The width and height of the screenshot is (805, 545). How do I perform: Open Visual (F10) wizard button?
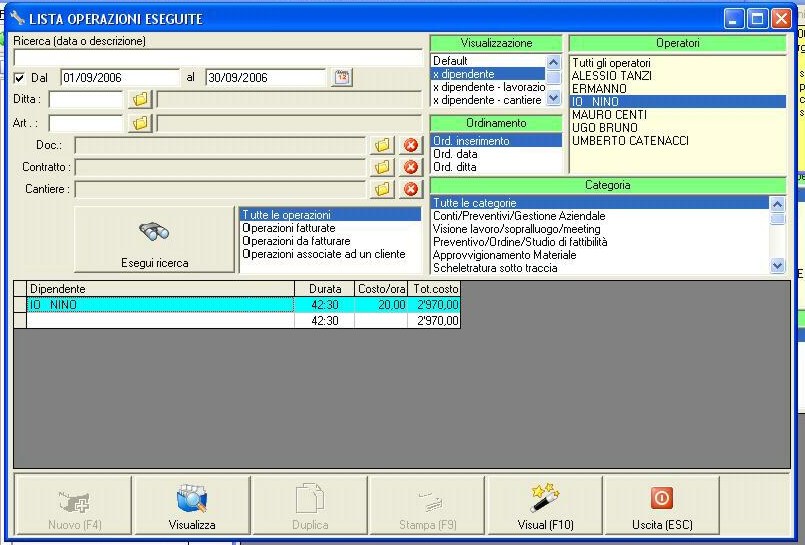pos(544,505)
